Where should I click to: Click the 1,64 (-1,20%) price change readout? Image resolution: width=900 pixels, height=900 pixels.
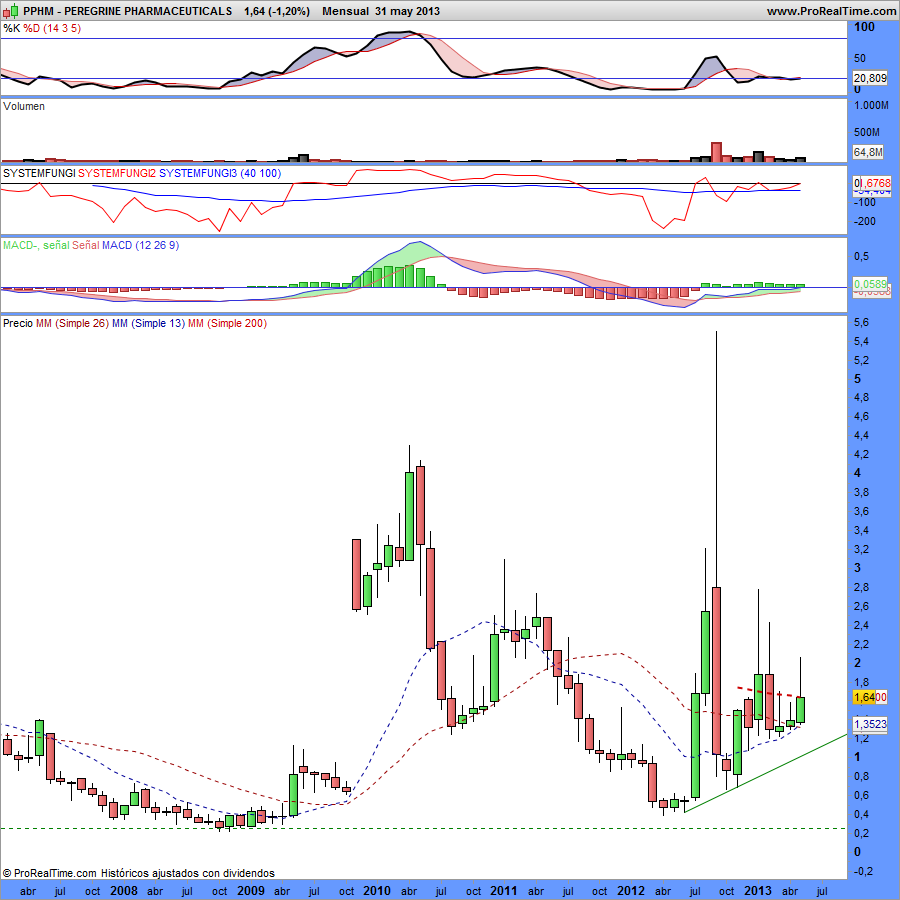point(277,11)
